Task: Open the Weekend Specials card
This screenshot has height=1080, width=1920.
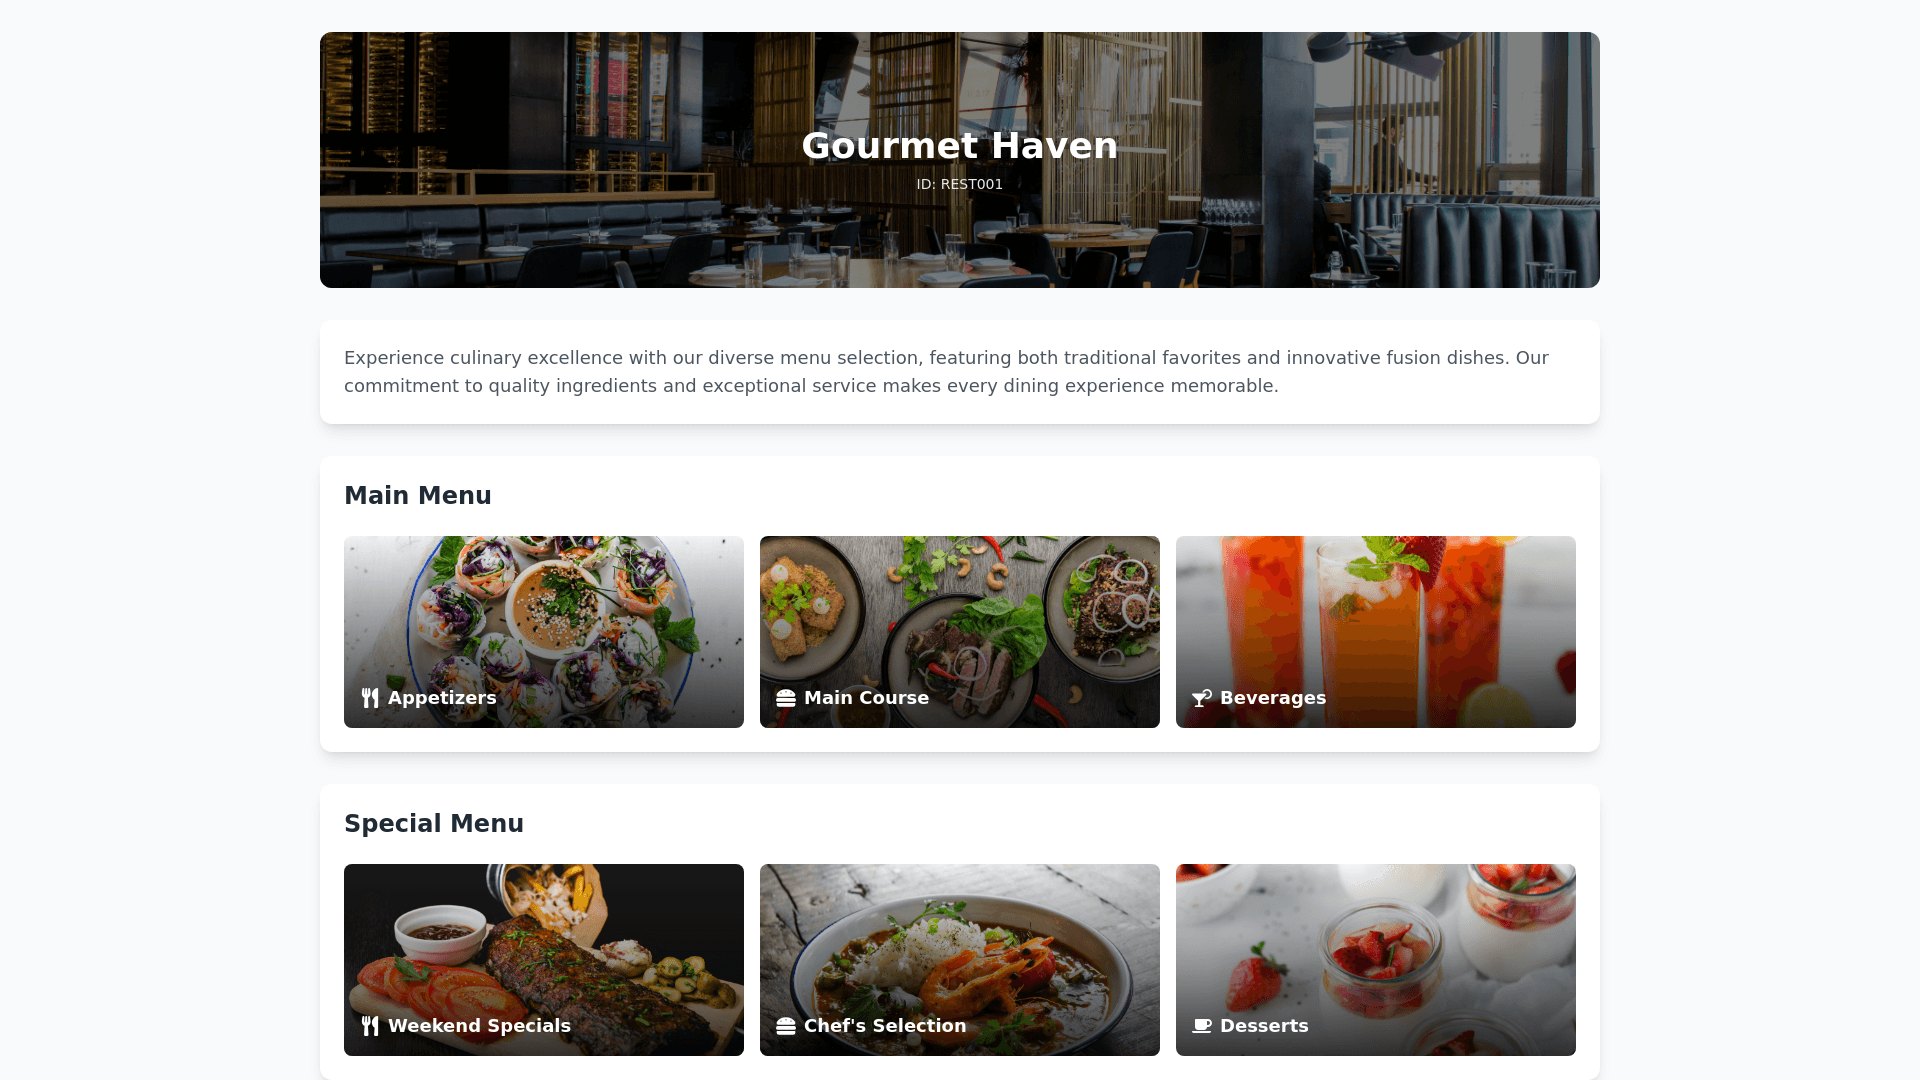Action: pyautogui.click(x=544, y=960)
